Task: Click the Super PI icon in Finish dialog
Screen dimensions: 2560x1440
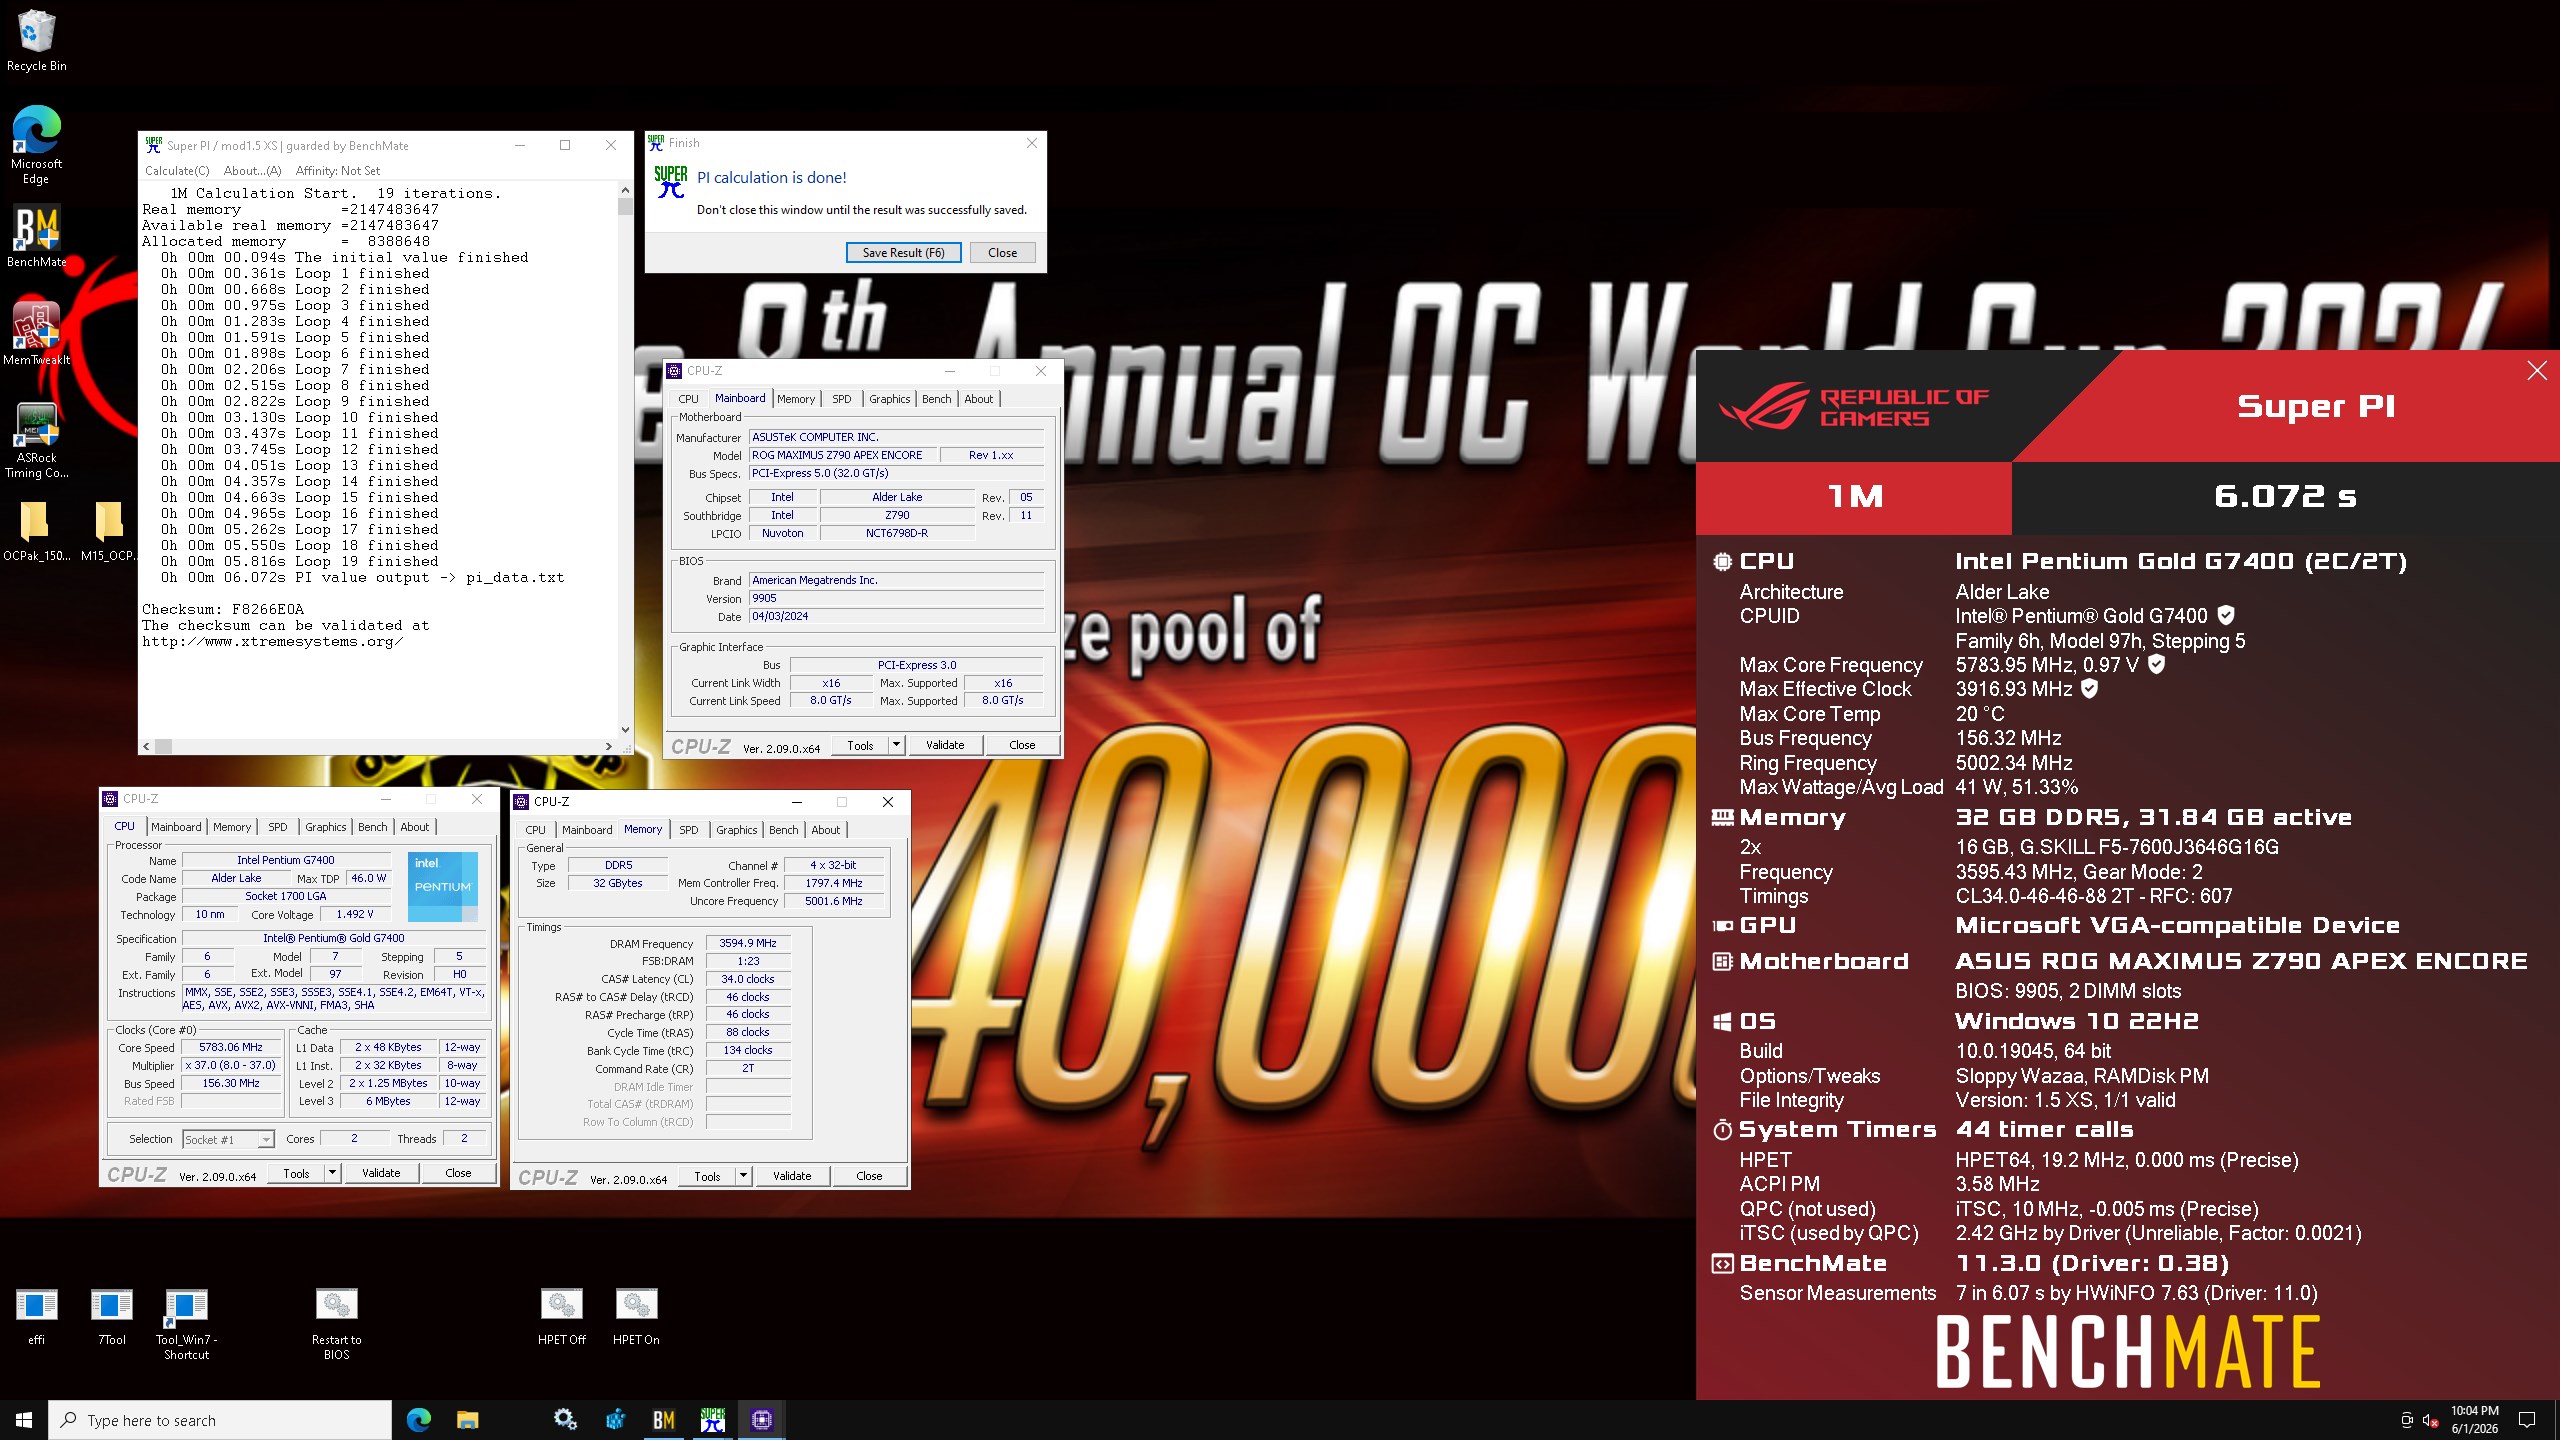Action: [x=671, y=181]
